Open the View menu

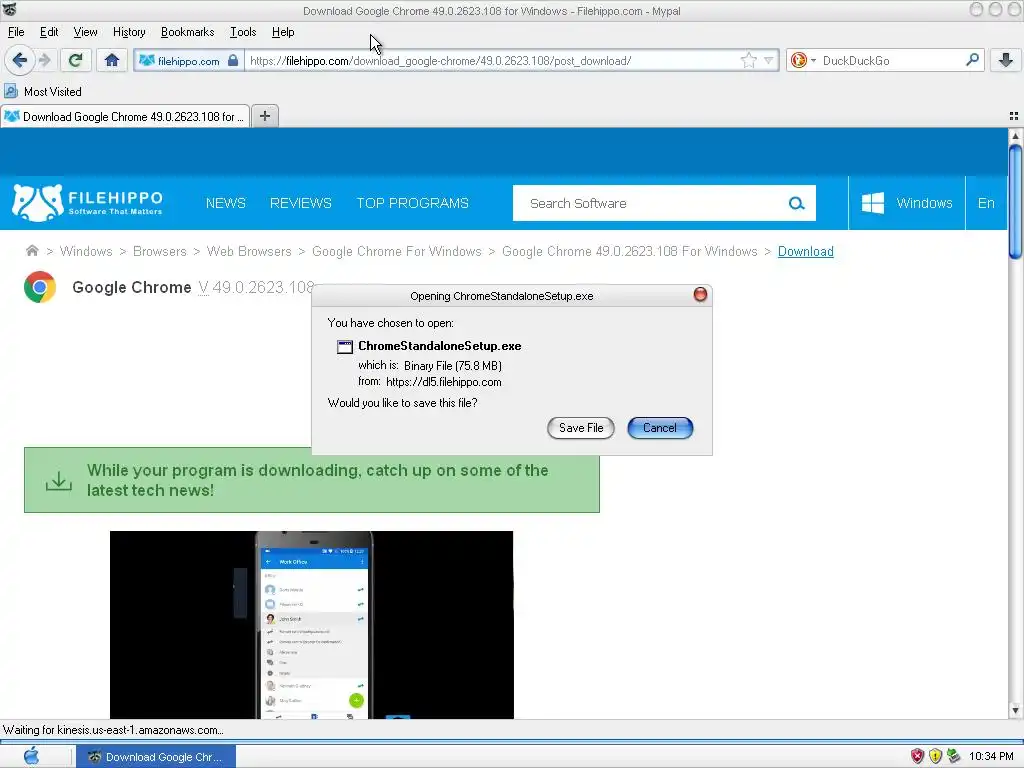85,32
